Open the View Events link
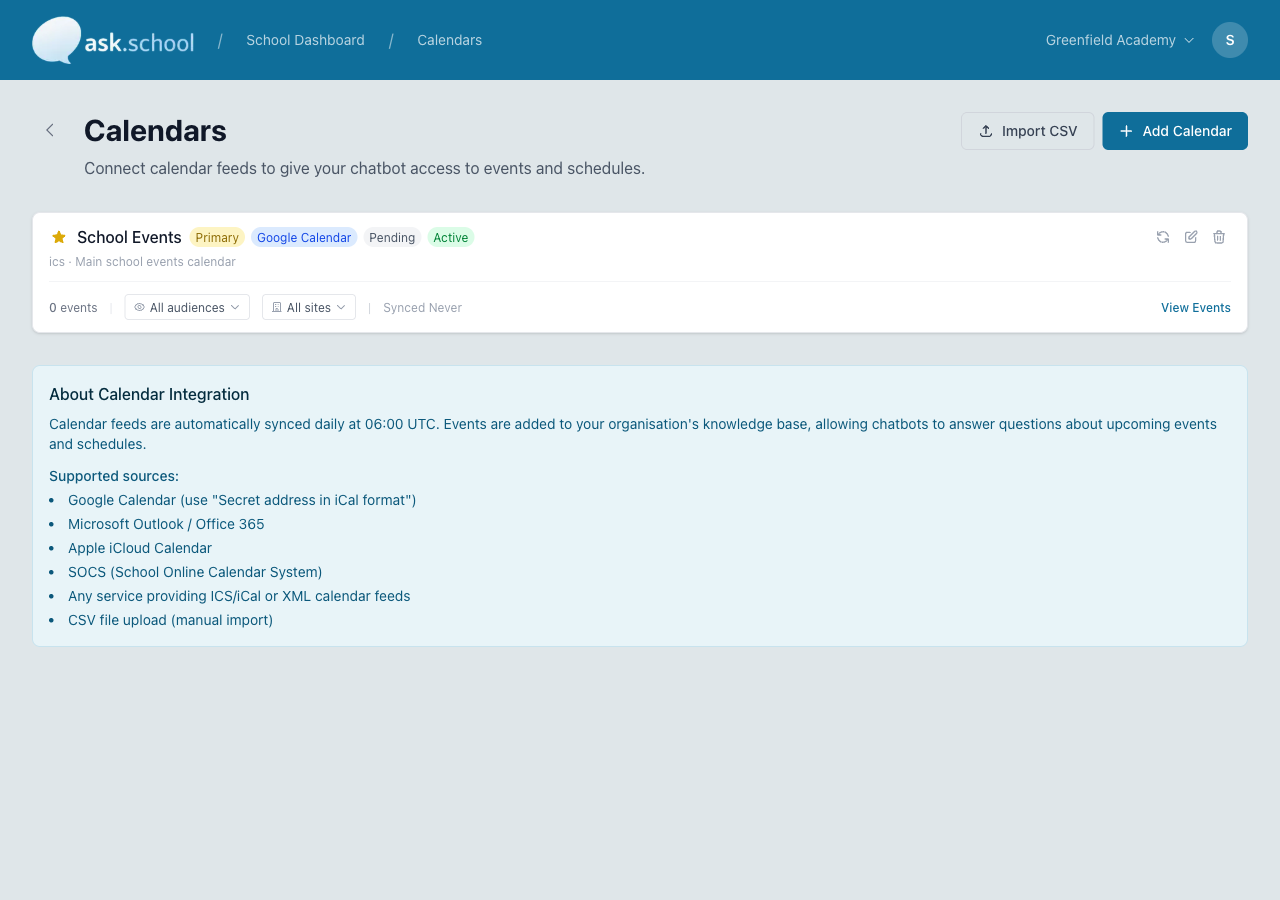1280x900 pixels. (x=1196, y=307)
